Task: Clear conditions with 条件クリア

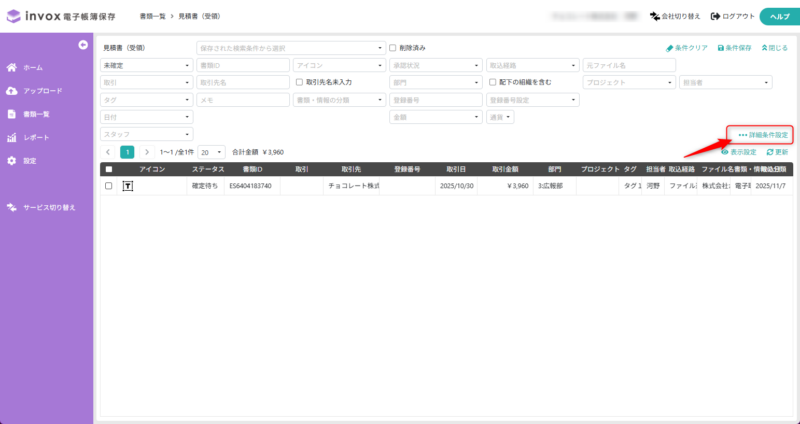Action: coord(687,48)
